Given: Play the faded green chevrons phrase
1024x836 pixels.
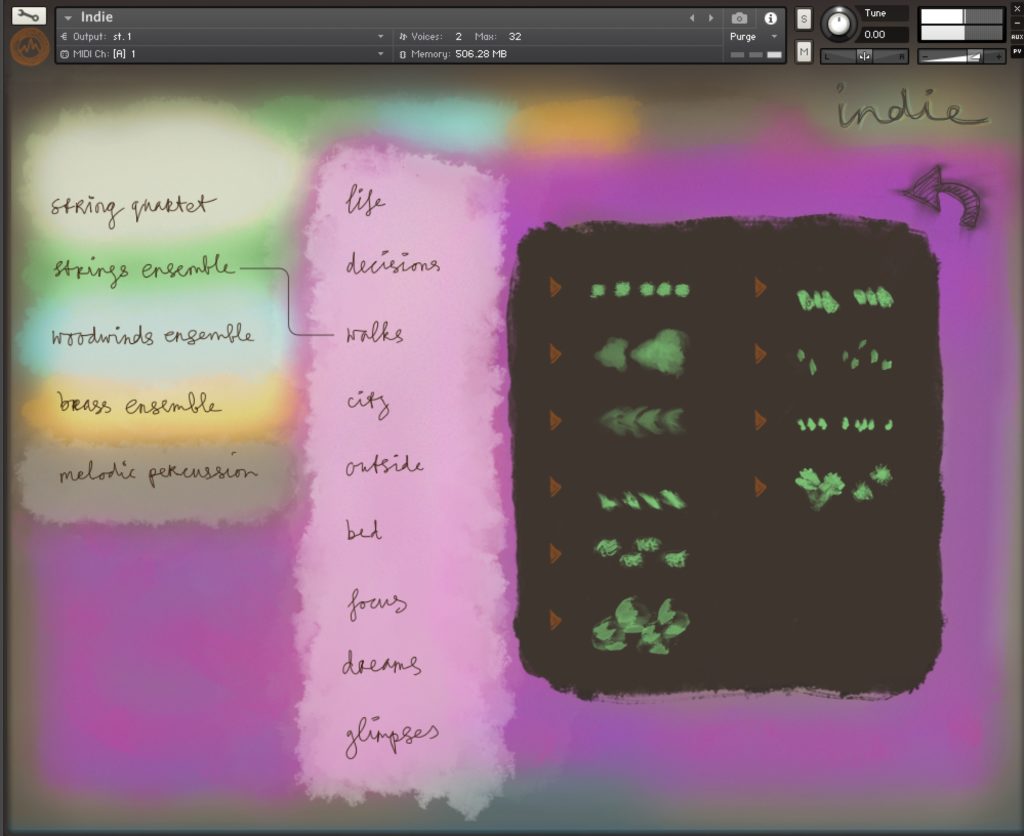Looking at the screenshot, I should pos(556,420).
